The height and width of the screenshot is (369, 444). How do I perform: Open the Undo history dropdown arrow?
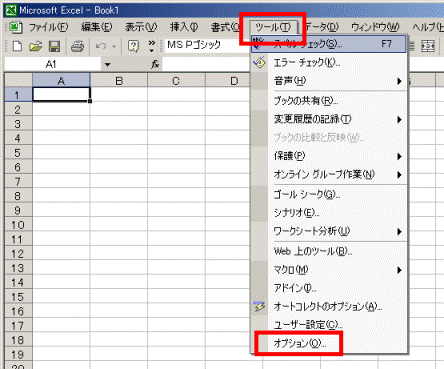point(114,46)
